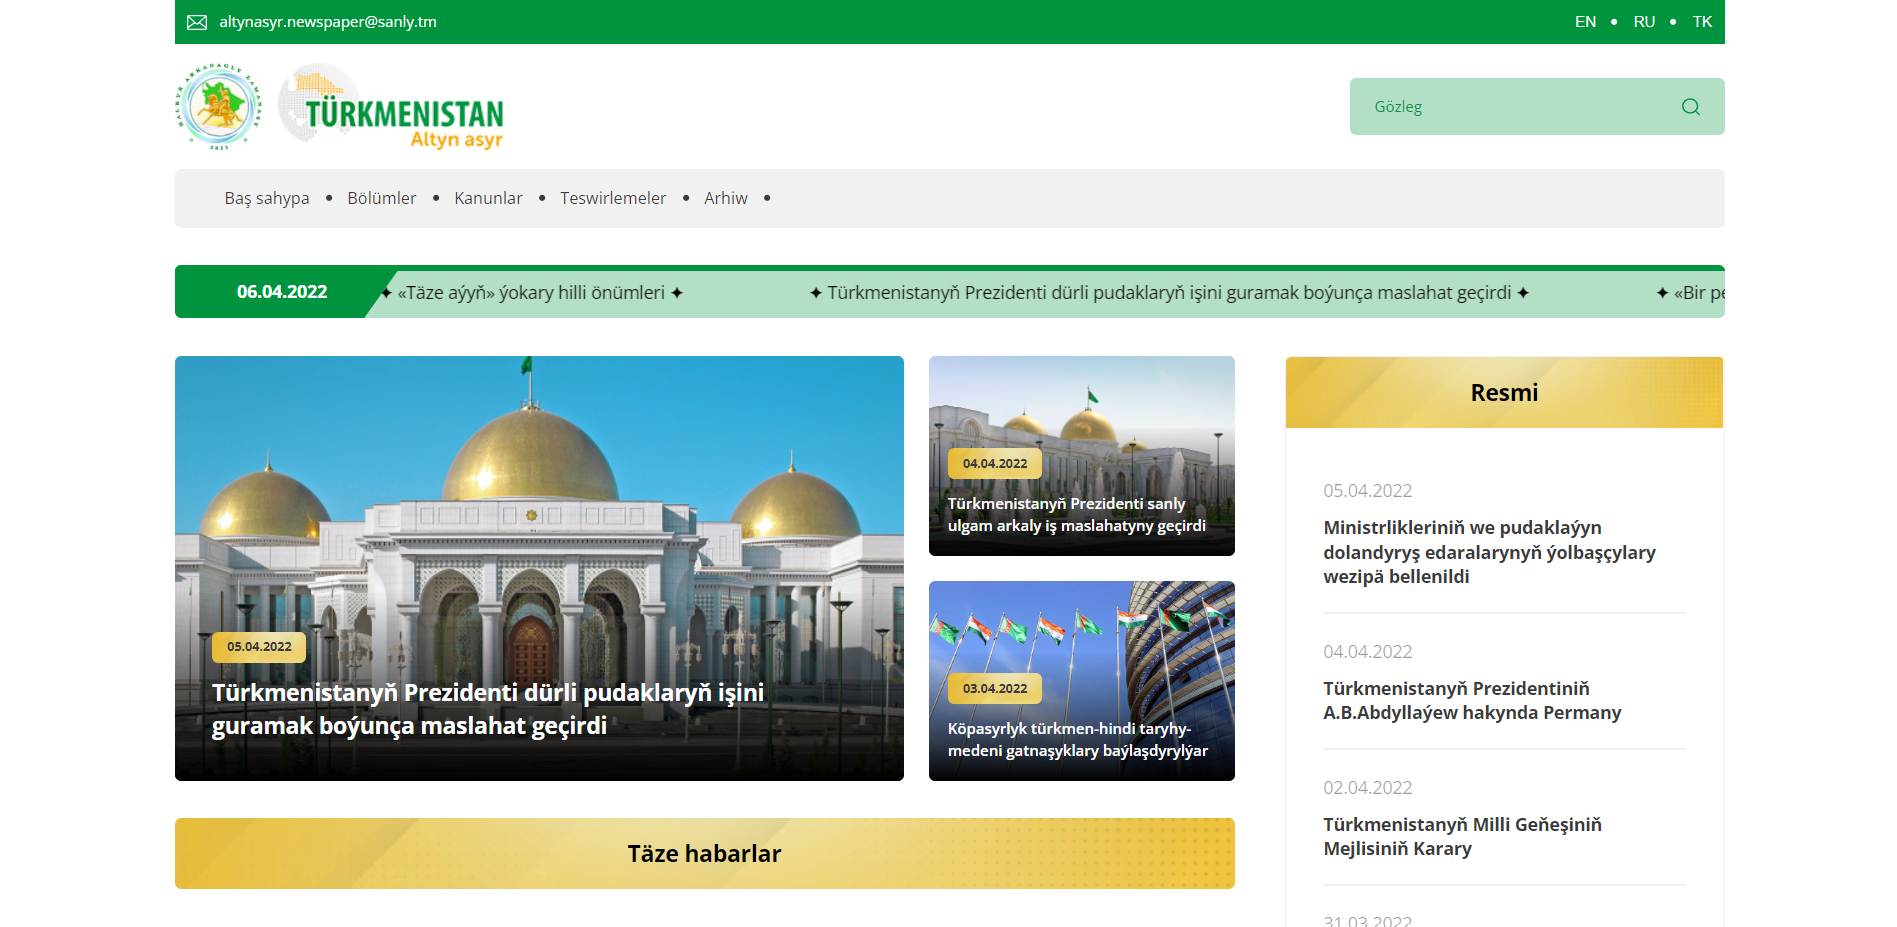
Task: Click the Täze habarlar section header
Action: click(x=705, y=854)
